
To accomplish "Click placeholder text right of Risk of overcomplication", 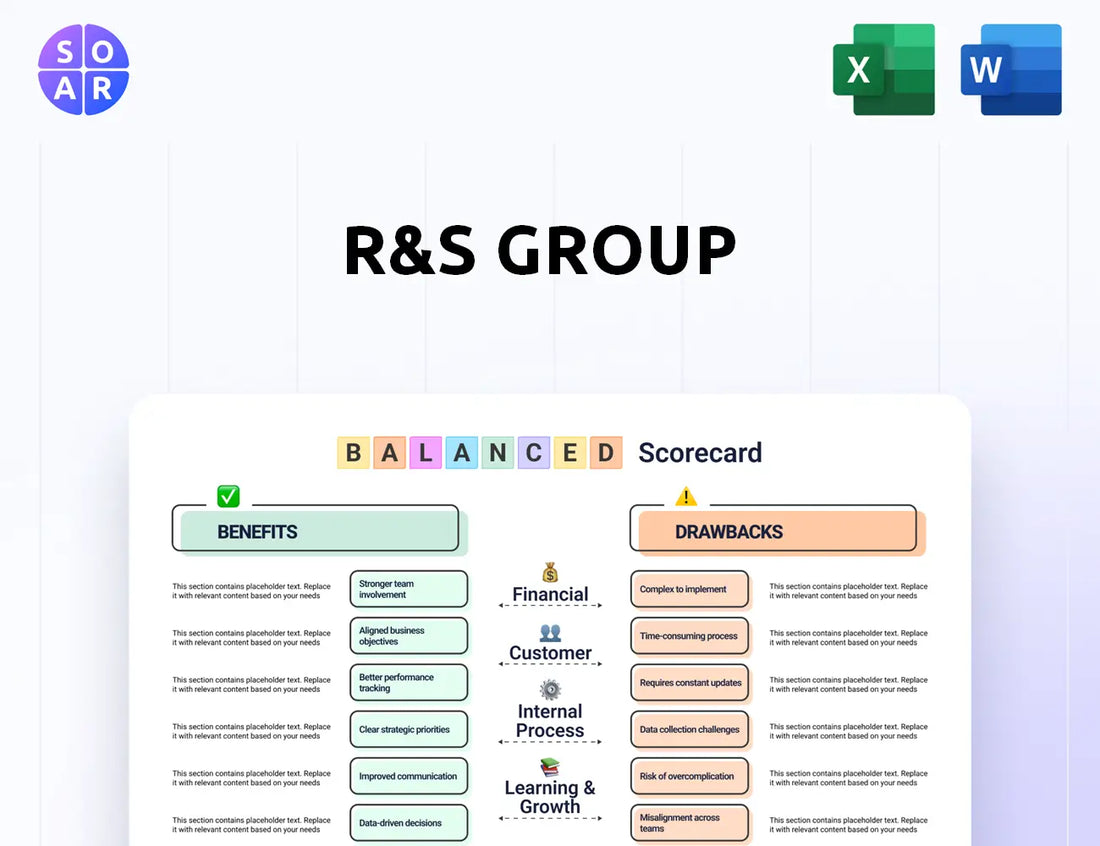I will pyautogui.click(x=848, y=778).
